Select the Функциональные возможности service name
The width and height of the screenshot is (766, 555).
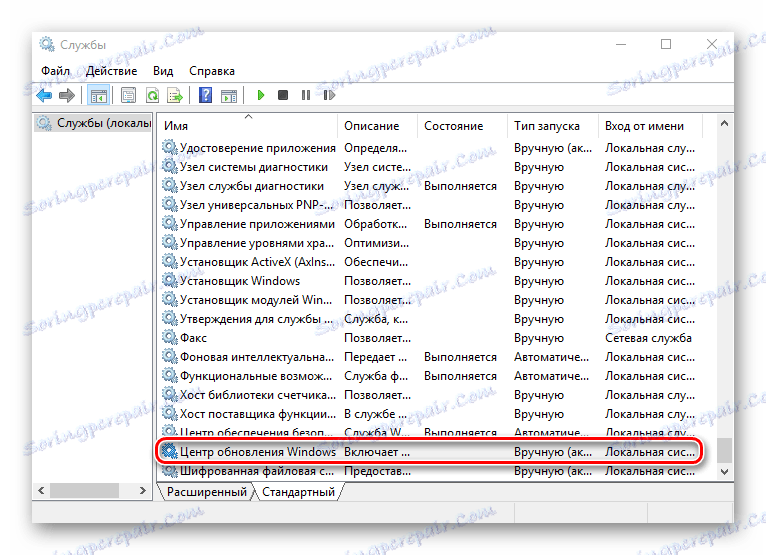tap(255, 376)
